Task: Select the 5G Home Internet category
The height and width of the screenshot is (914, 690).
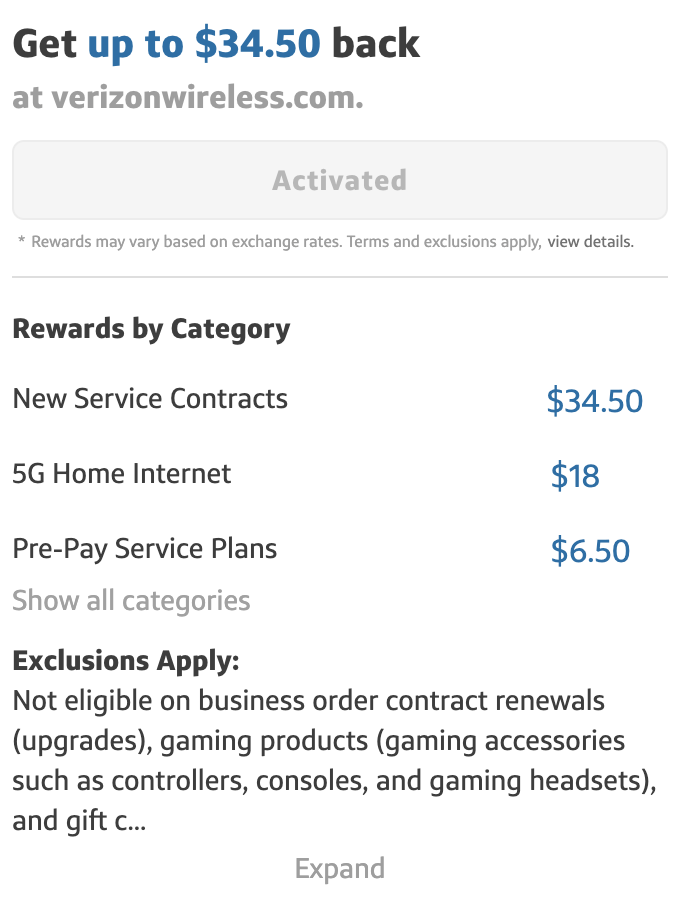Action: [122, 474]
